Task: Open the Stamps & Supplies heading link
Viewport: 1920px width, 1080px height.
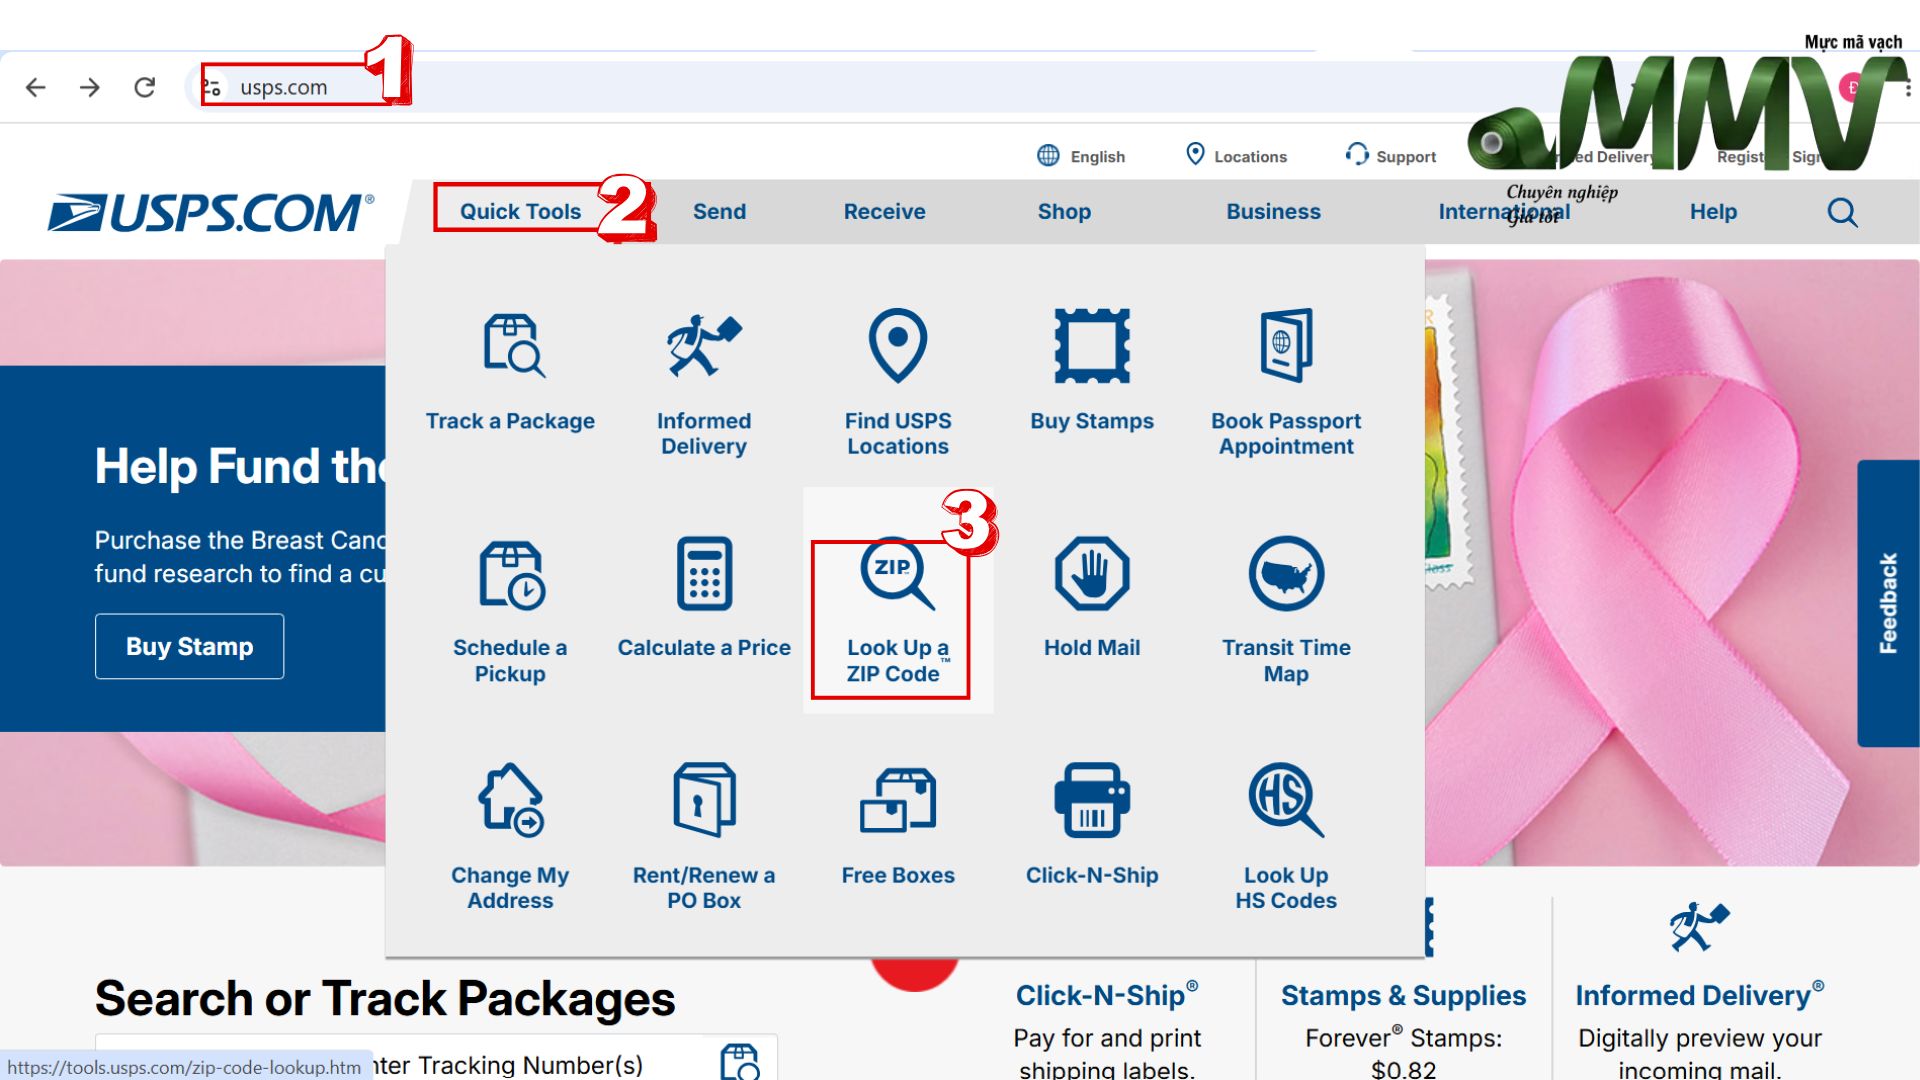Action: (1403, 995)
